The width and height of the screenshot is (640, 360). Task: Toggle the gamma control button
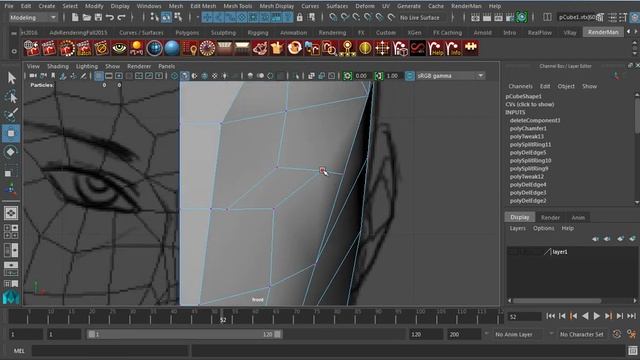point(379,76)
